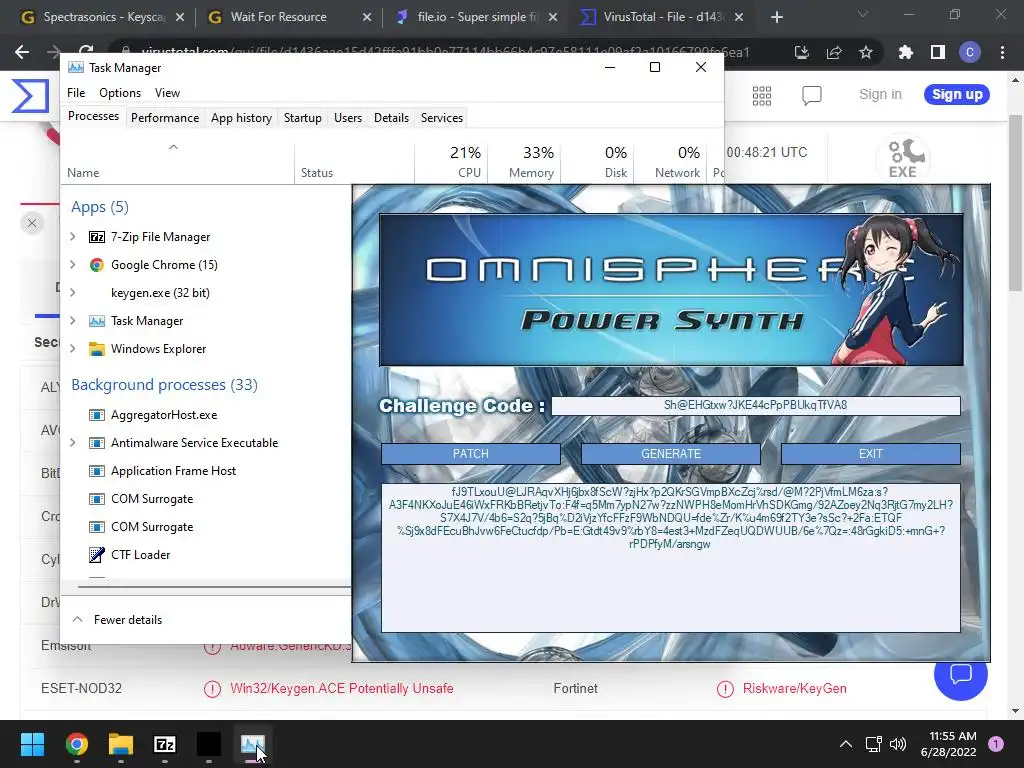Click the 7-Zip File Manager icon in Task Manager
This screenshot has height=768, width=1024.
coord(97,237)
